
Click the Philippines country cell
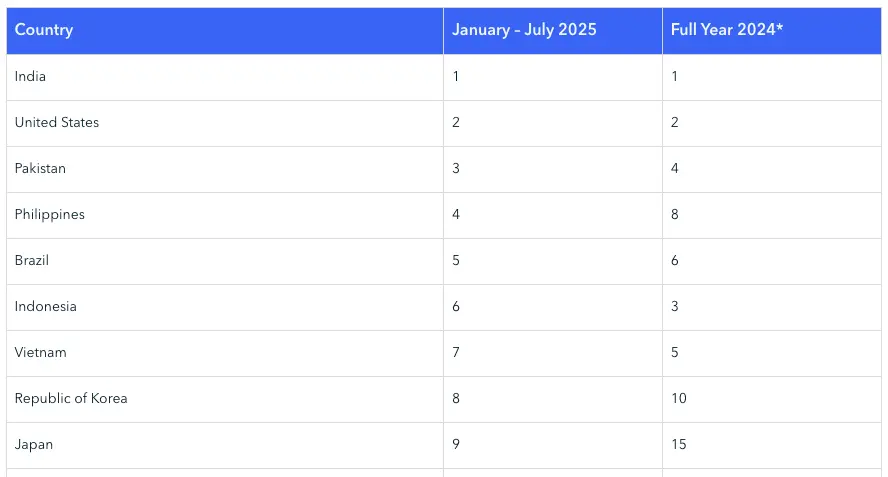(x=225, y=215)
